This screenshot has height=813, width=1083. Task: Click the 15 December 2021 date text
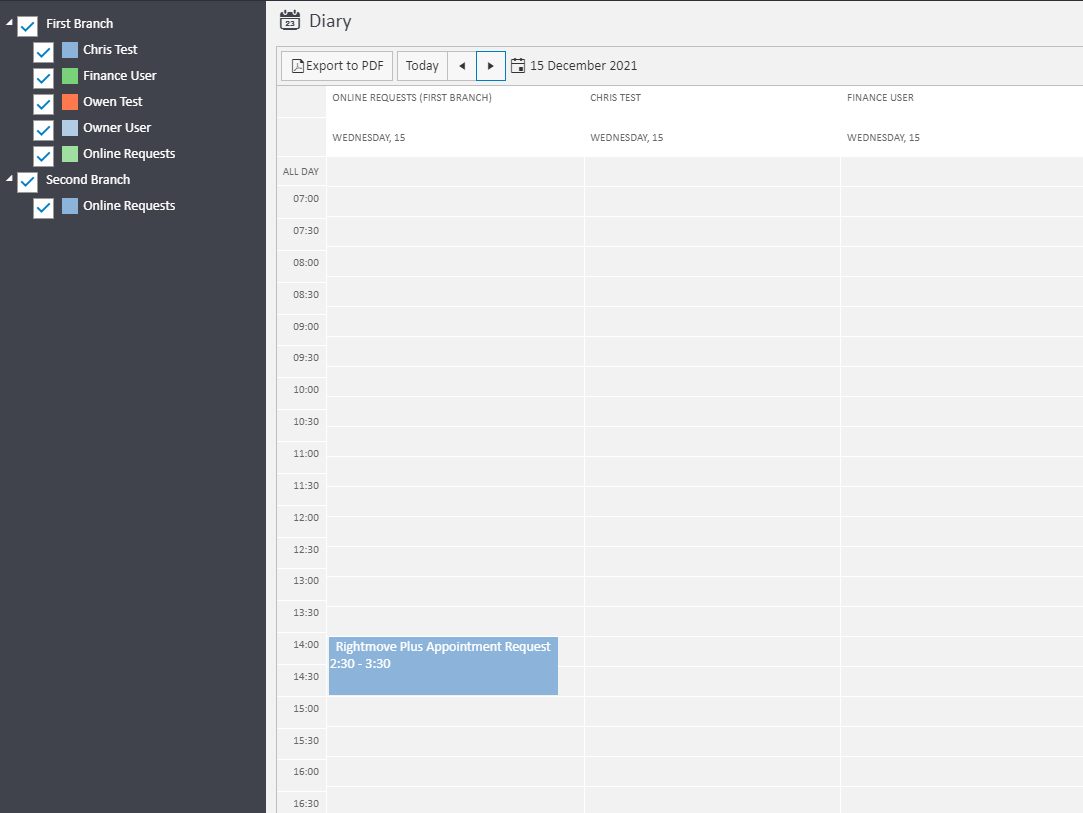[x=583, y=66]
